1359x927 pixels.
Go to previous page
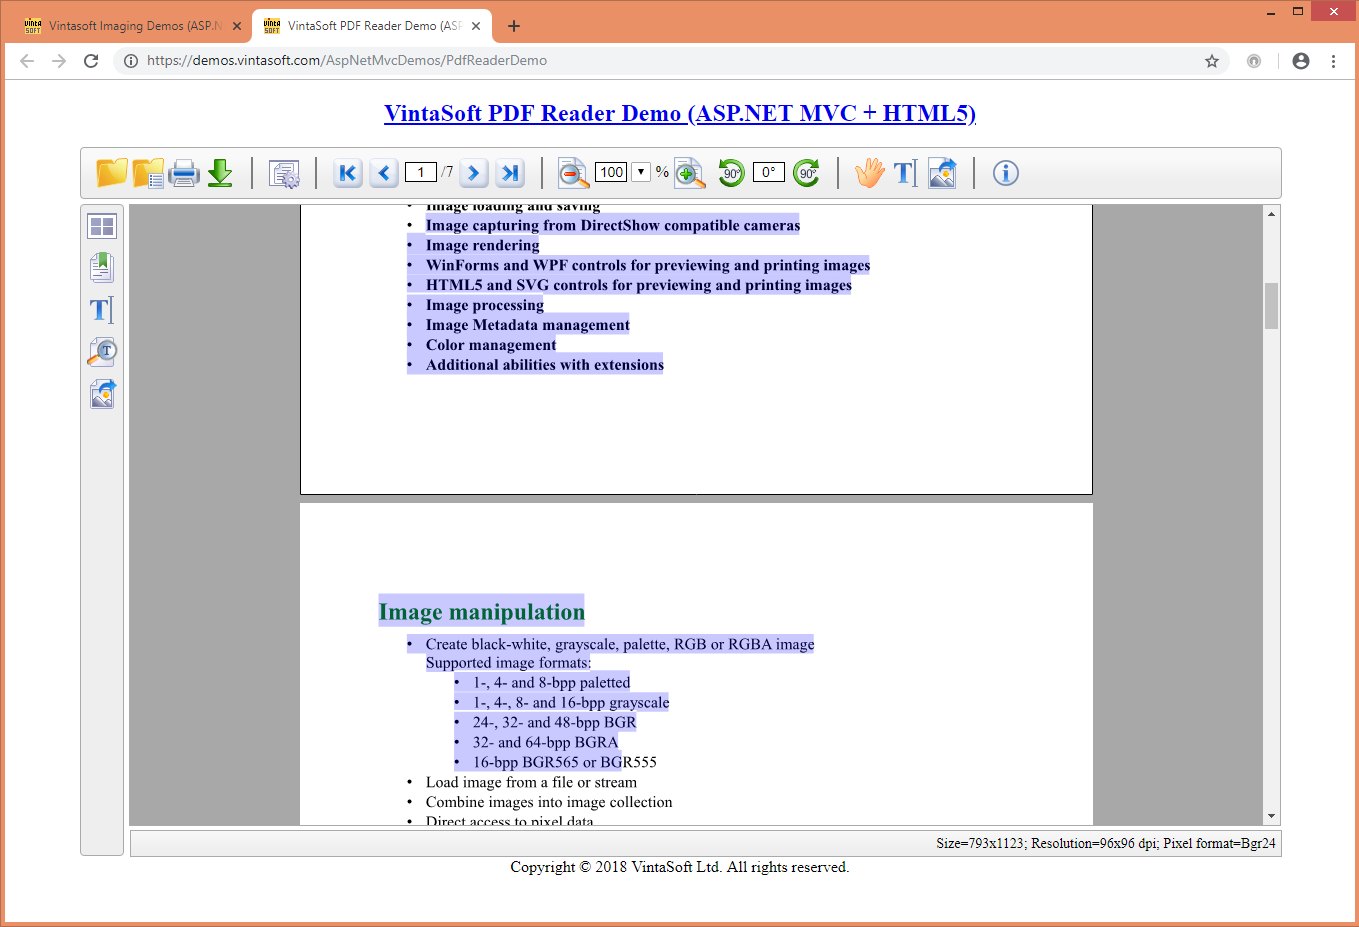[x=384, y=173]
